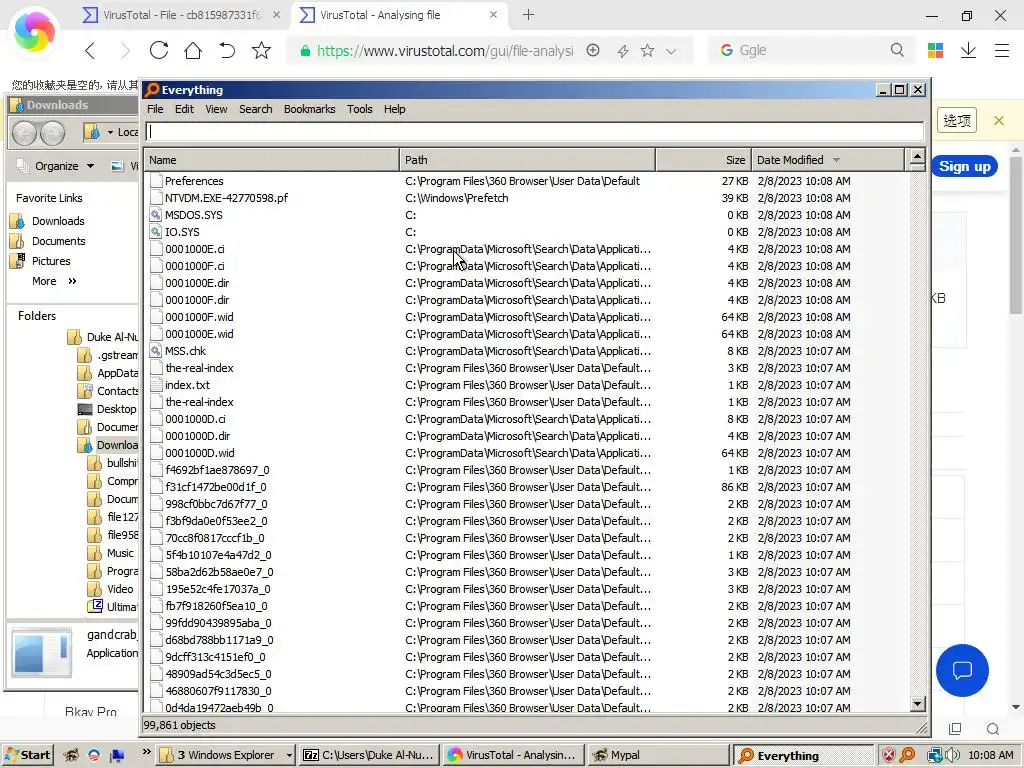
Task: Open Downloads in Favorite Links
Action: click(x=58, y=221)
